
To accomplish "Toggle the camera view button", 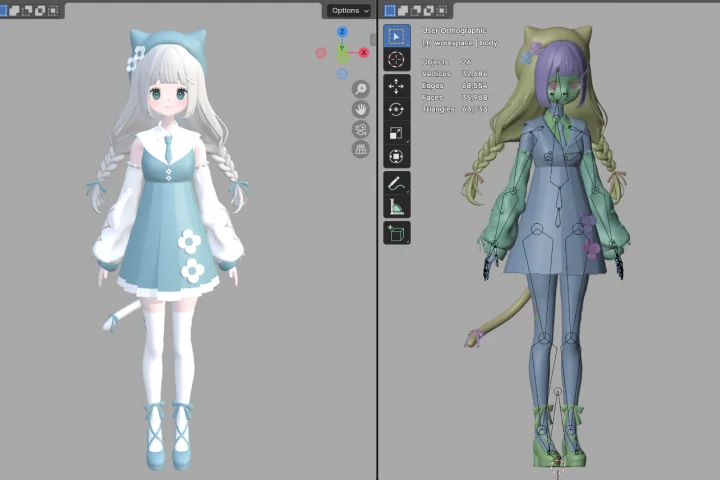I will 361,129.
